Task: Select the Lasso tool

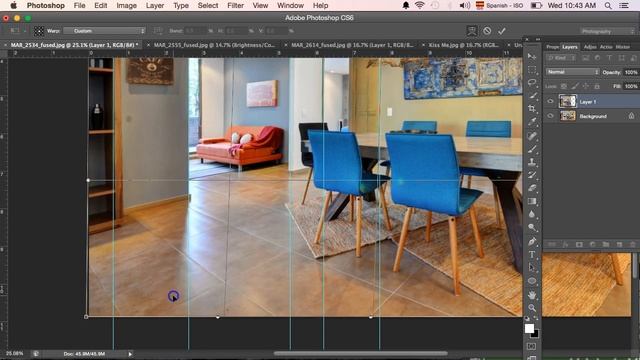Action: [532, 82]
